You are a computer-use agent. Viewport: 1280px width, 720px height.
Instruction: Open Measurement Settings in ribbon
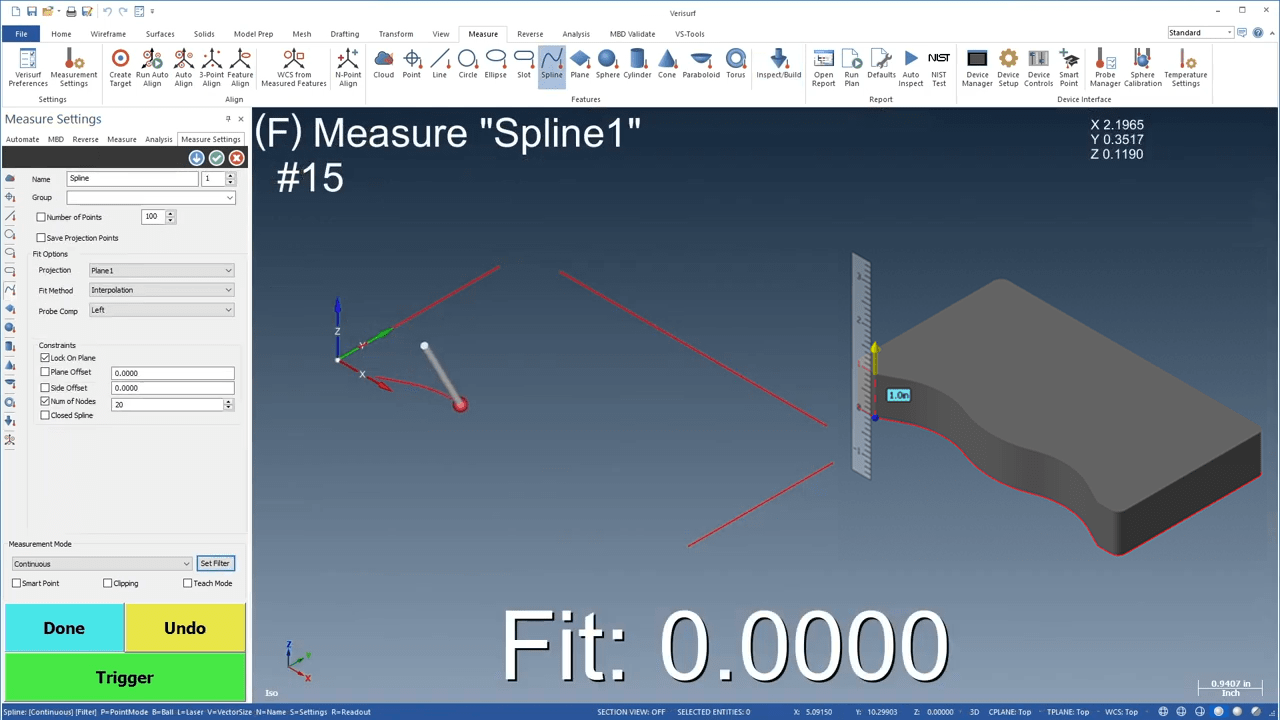(x=74, y=68)
